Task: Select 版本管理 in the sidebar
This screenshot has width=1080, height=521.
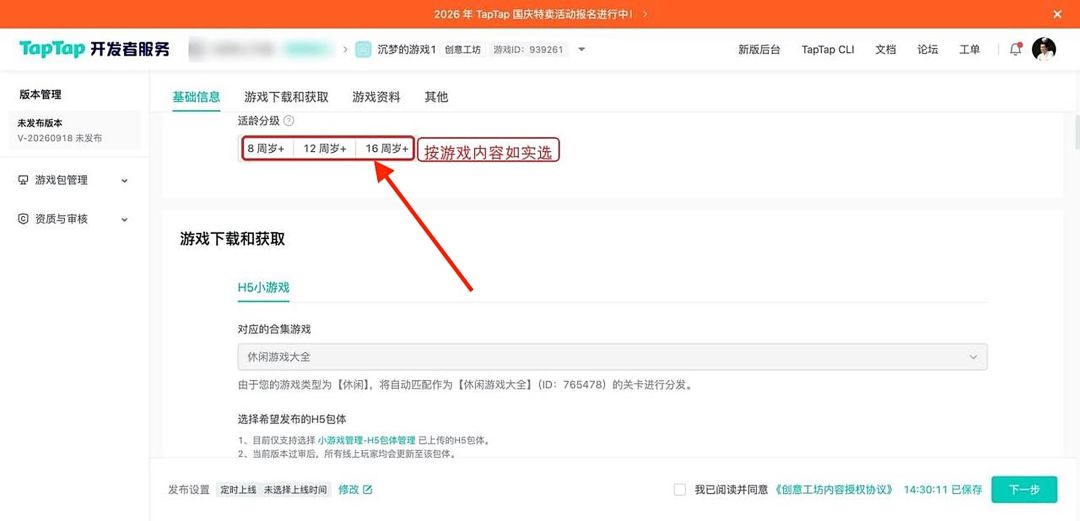Action: (40, 94)
